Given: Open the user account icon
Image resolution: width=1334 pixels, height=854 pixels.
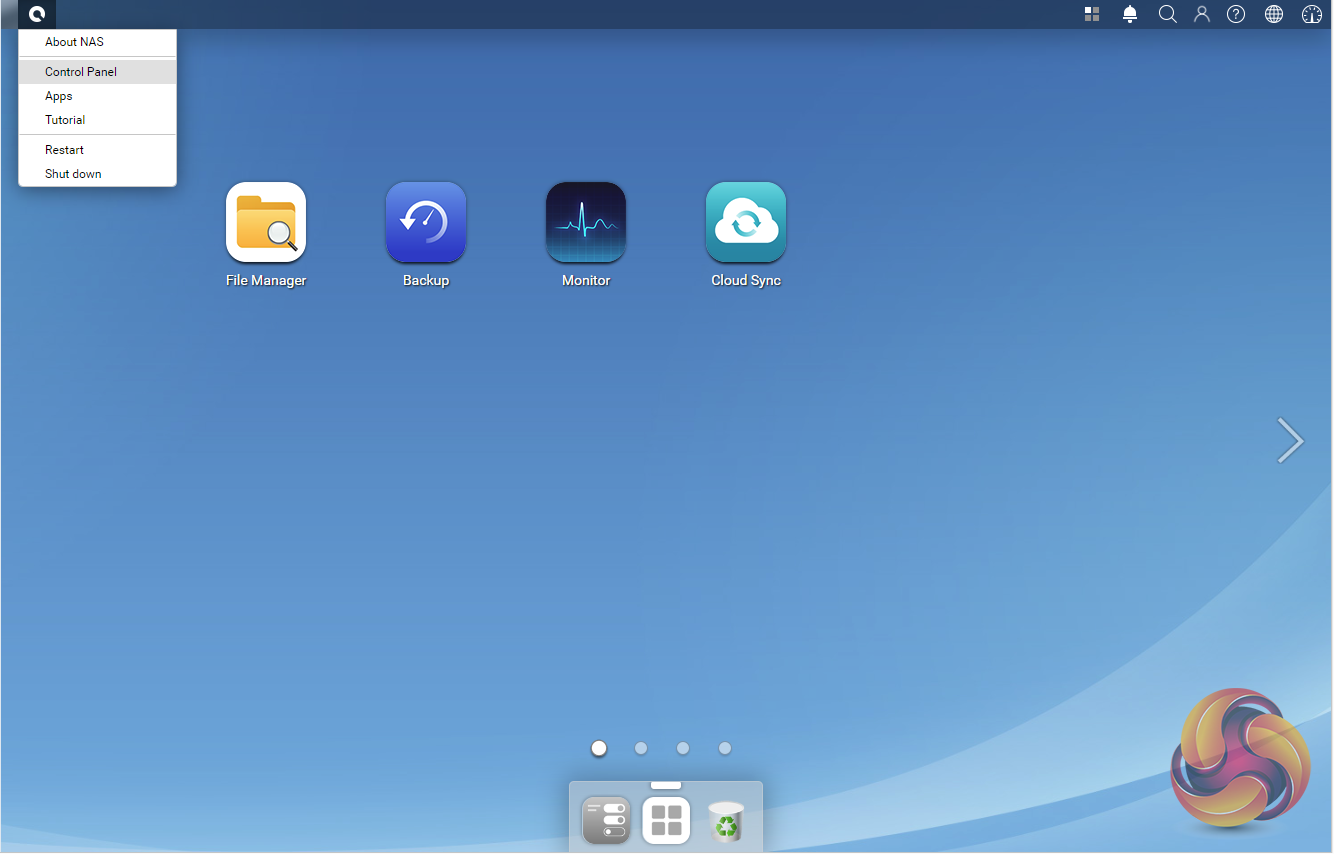Looking at the screenshot, I should [1202, 14].
